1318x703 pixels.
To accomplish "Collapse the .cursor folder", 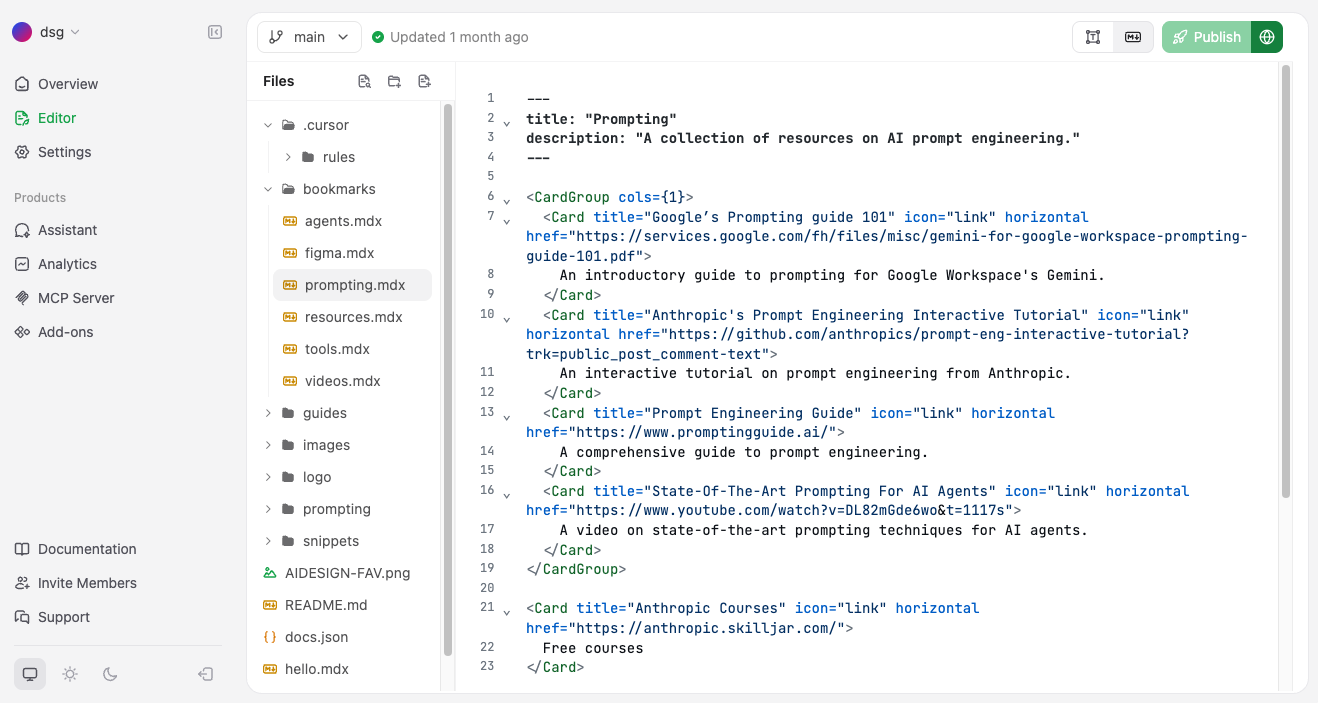I will point(268,125).
